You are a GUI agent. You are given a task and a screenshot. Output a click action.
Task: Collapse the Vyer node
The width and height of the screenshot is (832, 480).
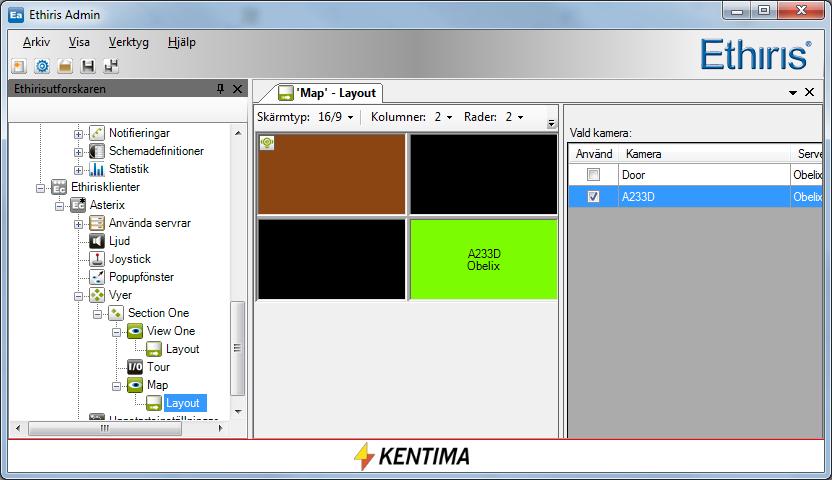click(x=78, y=296)
